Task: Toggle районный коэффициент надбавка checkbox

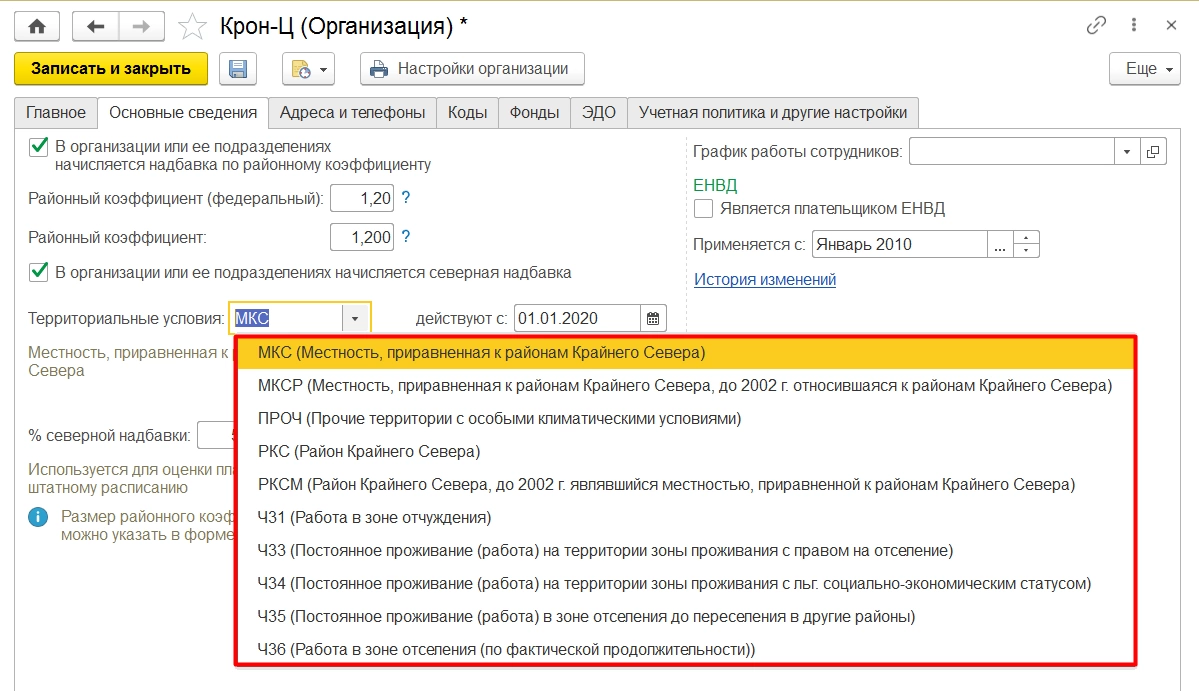Action: [38, 146]
